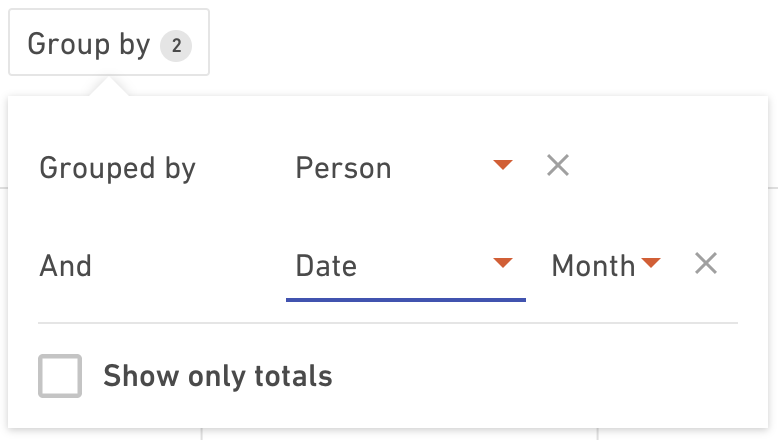The width and height of the screenshot is (778, 440).
Task: Click the Group by text label
Action: 89,45
